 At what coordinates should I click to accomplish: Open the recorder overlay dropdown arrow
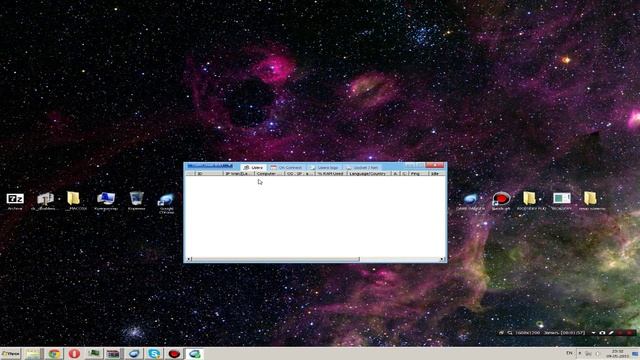[593, 333]
